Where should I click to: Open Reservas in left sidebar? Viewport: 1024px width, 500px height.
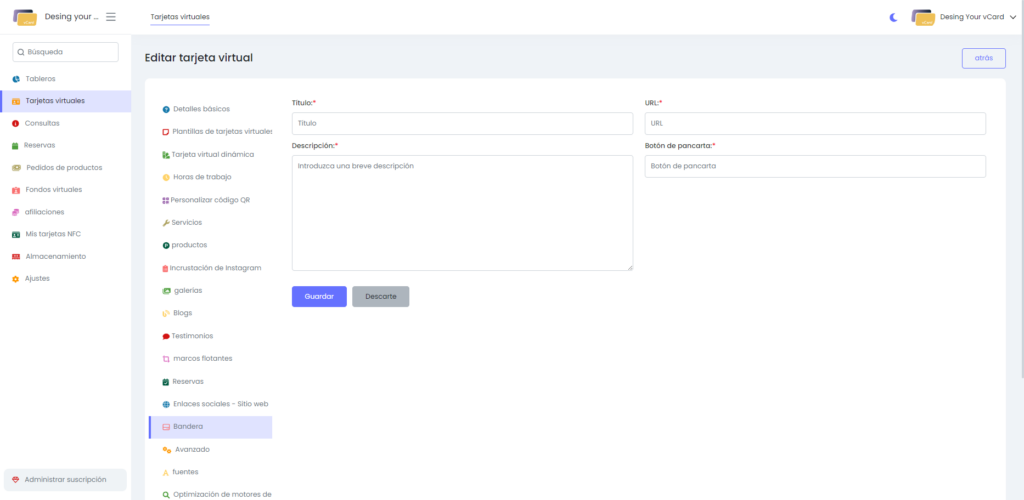[x=40, y=145]
